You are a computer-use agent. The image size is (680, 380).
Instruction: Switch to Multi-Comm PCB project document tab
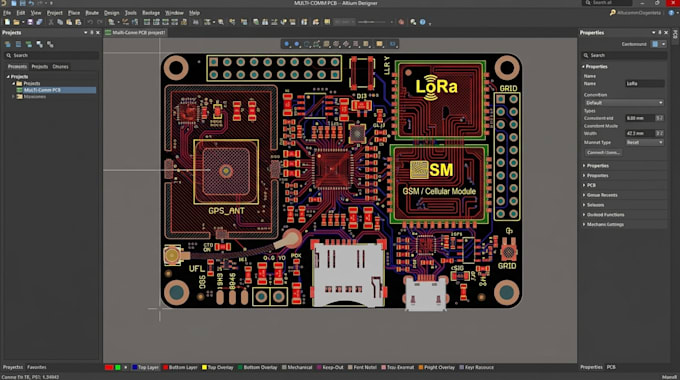[x=135, y=33]
